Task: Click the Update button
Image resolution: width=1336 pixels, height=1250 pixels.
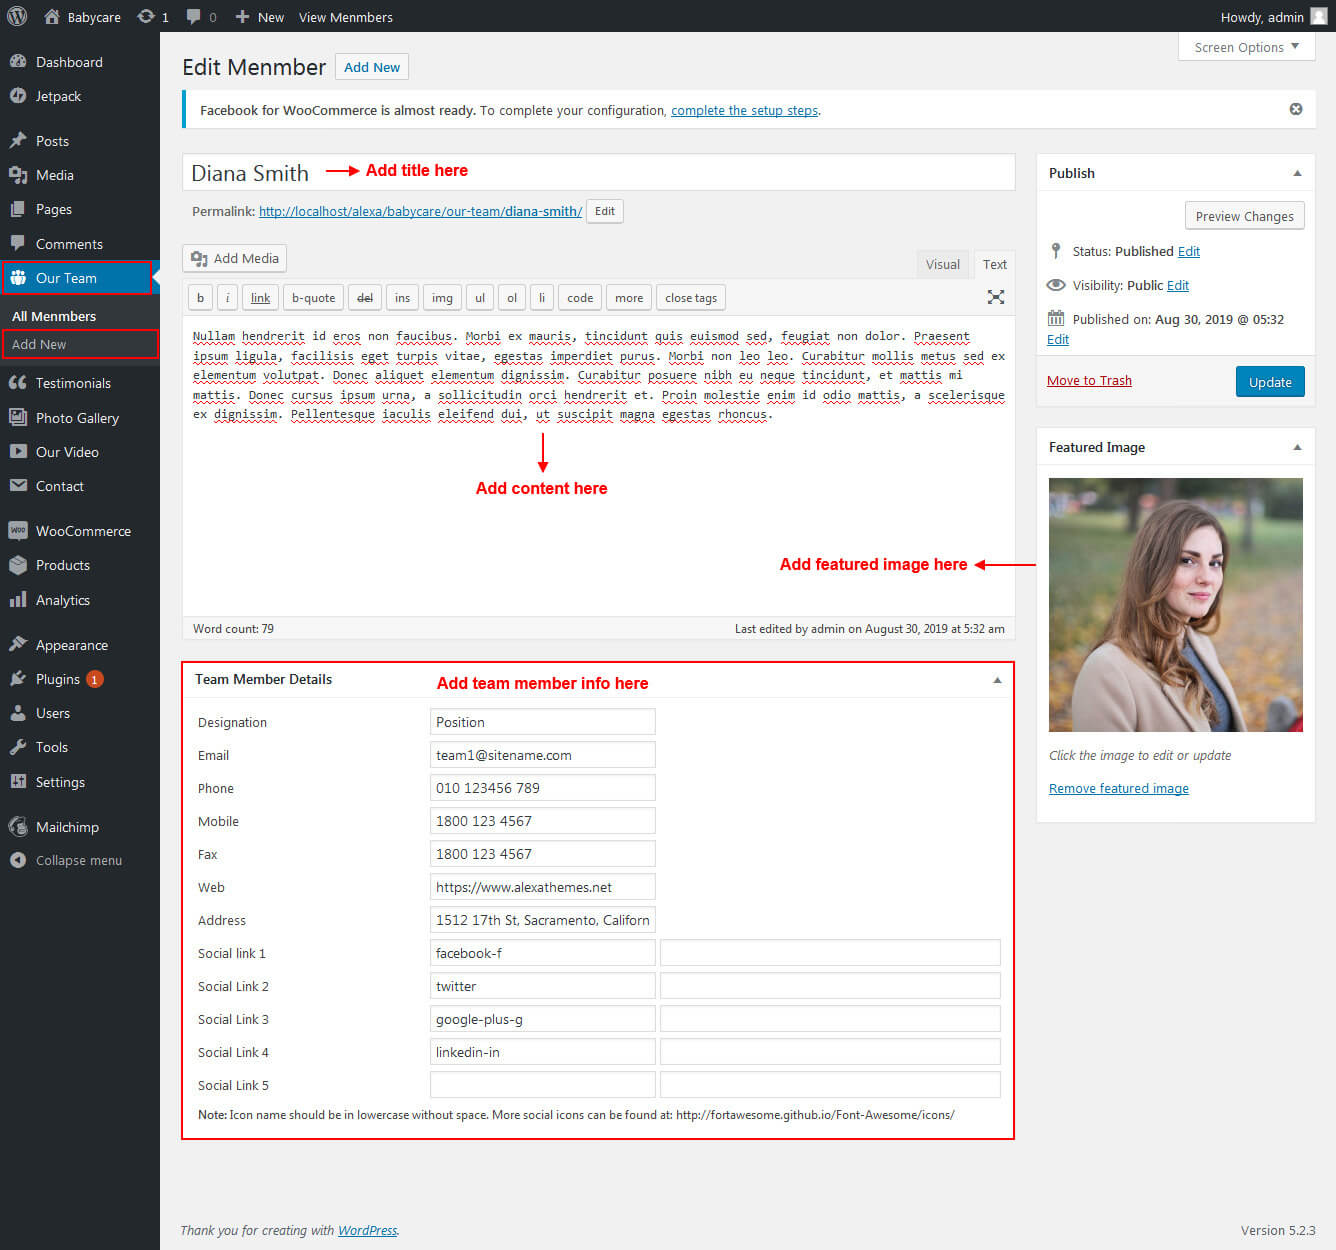Action: pyautogui.click(x=1270, y=382)
